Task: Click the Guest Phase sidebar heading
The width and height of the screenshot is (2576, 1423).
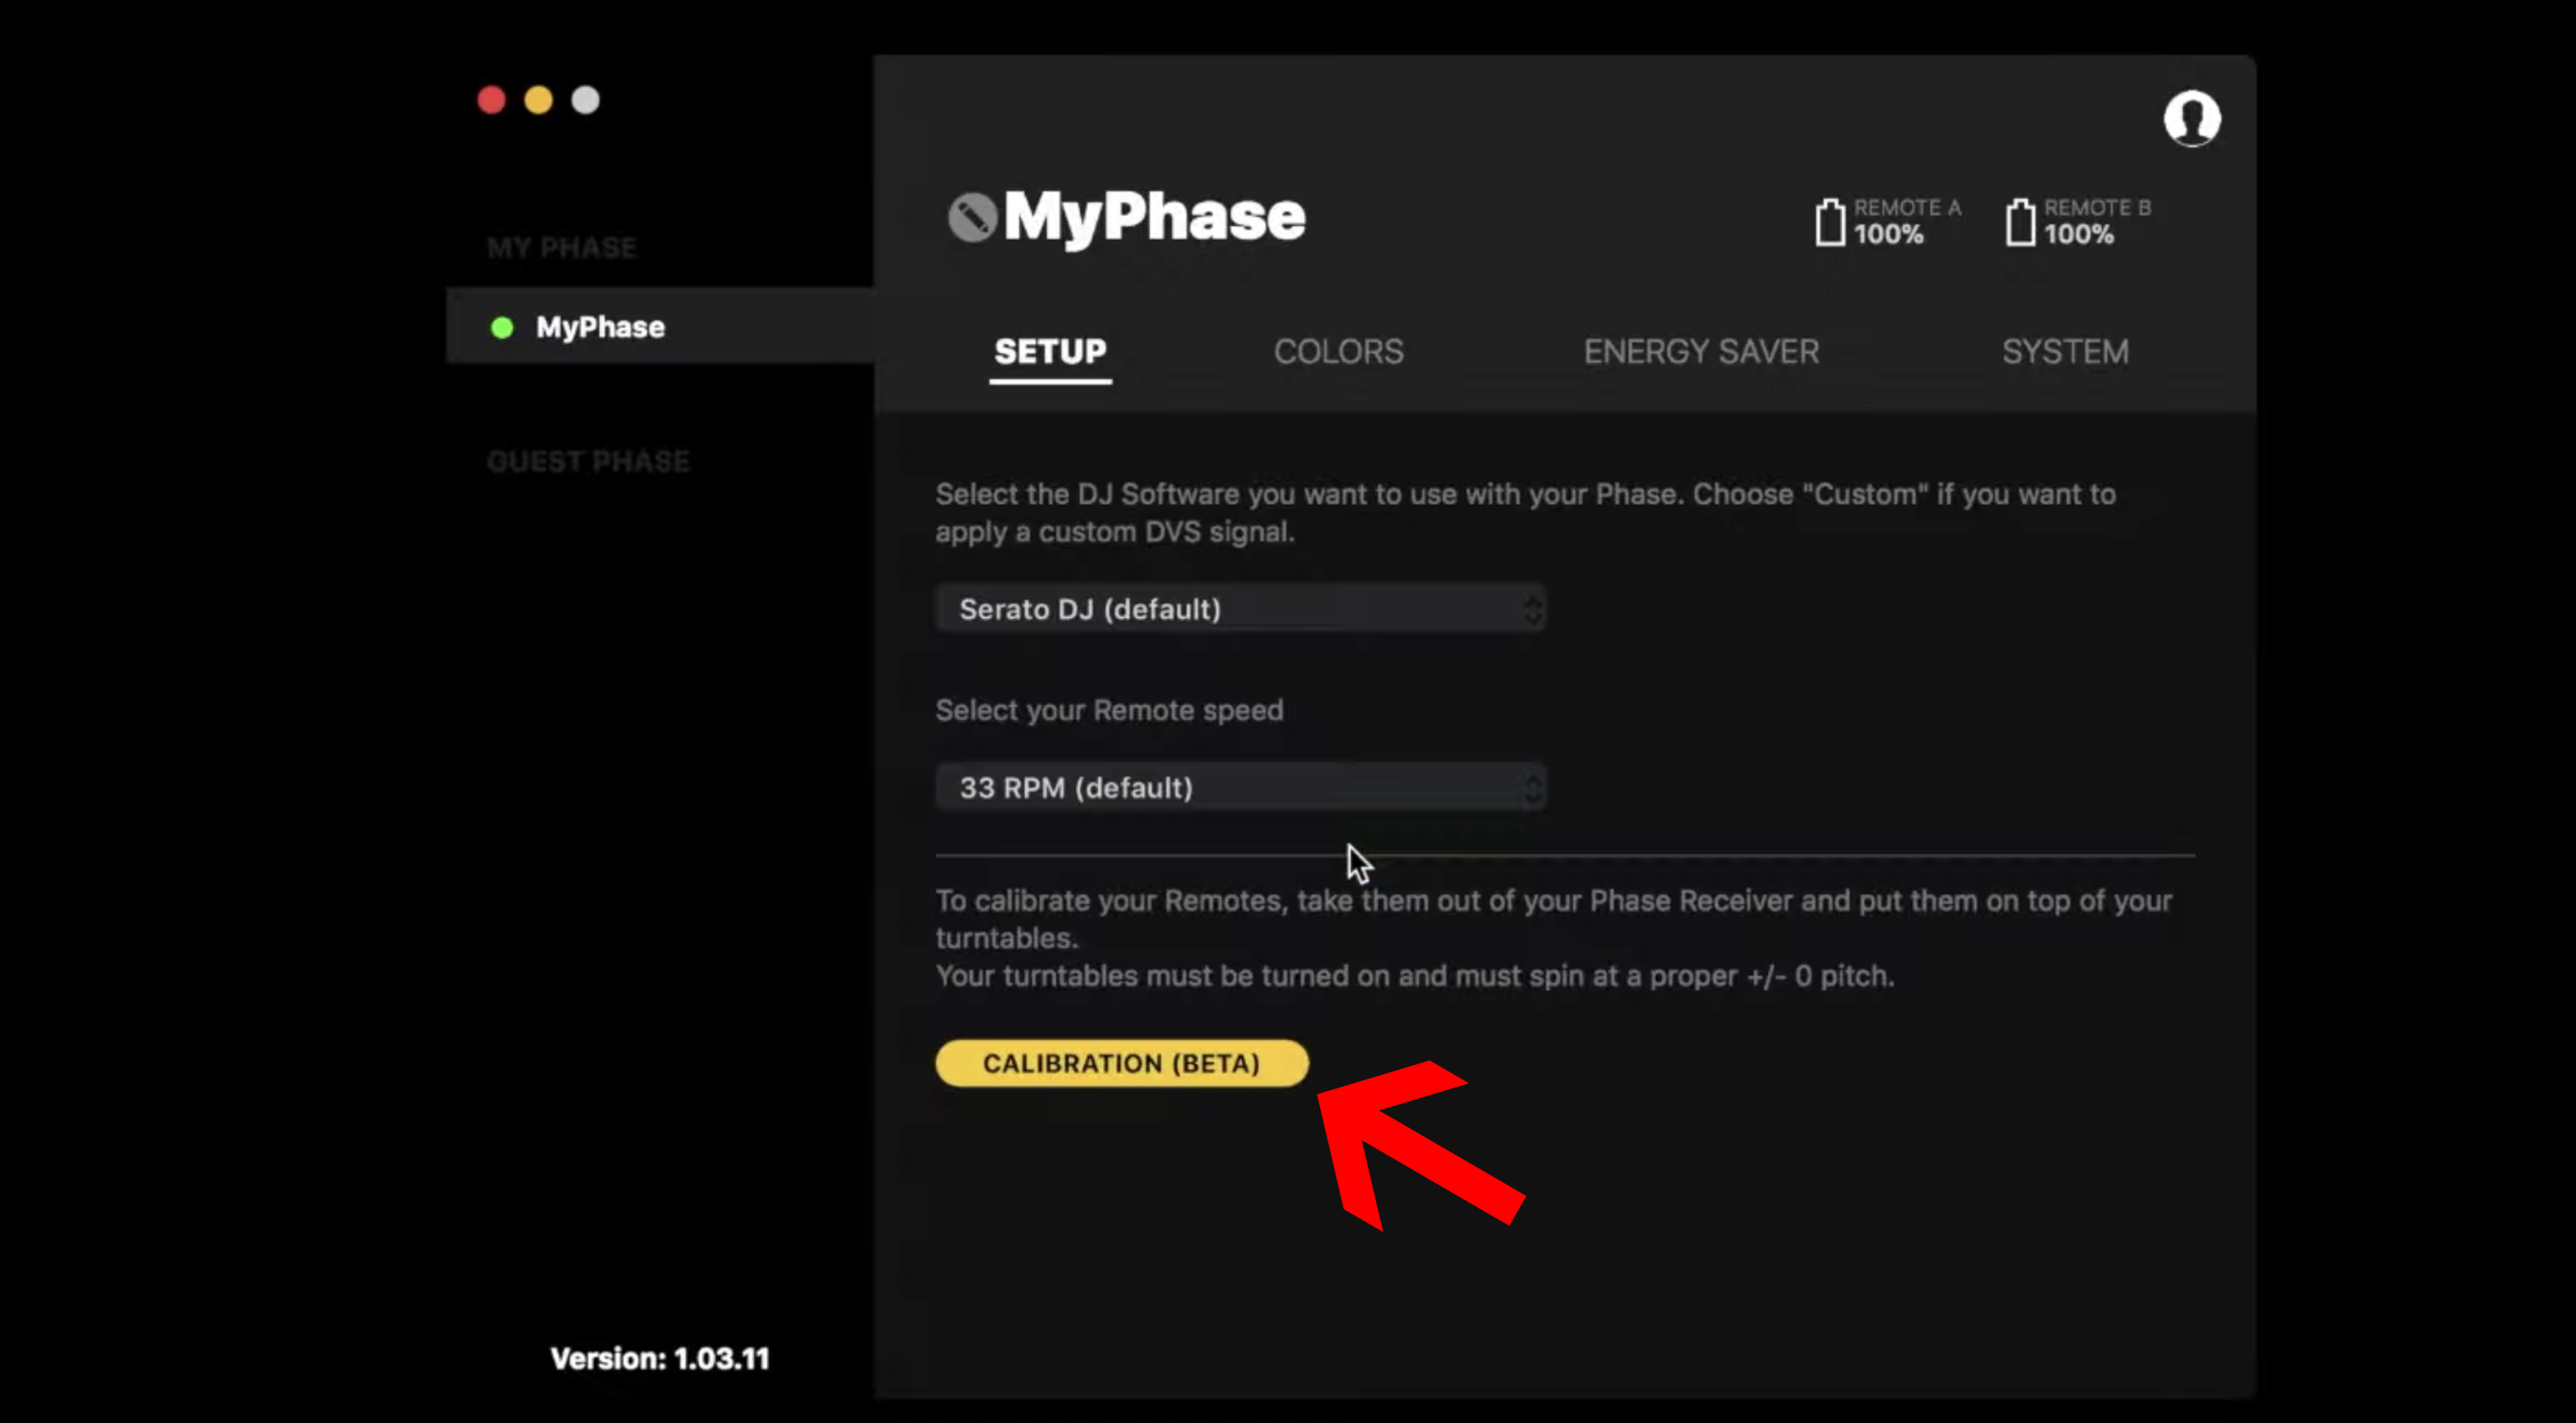Action: click(x=588, y=462)
